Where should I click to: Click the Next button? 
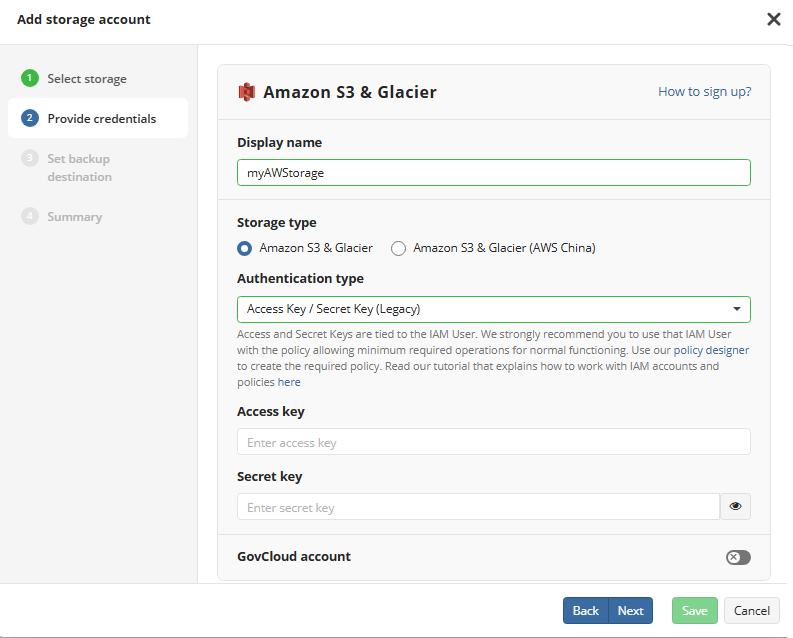(631, 611)
